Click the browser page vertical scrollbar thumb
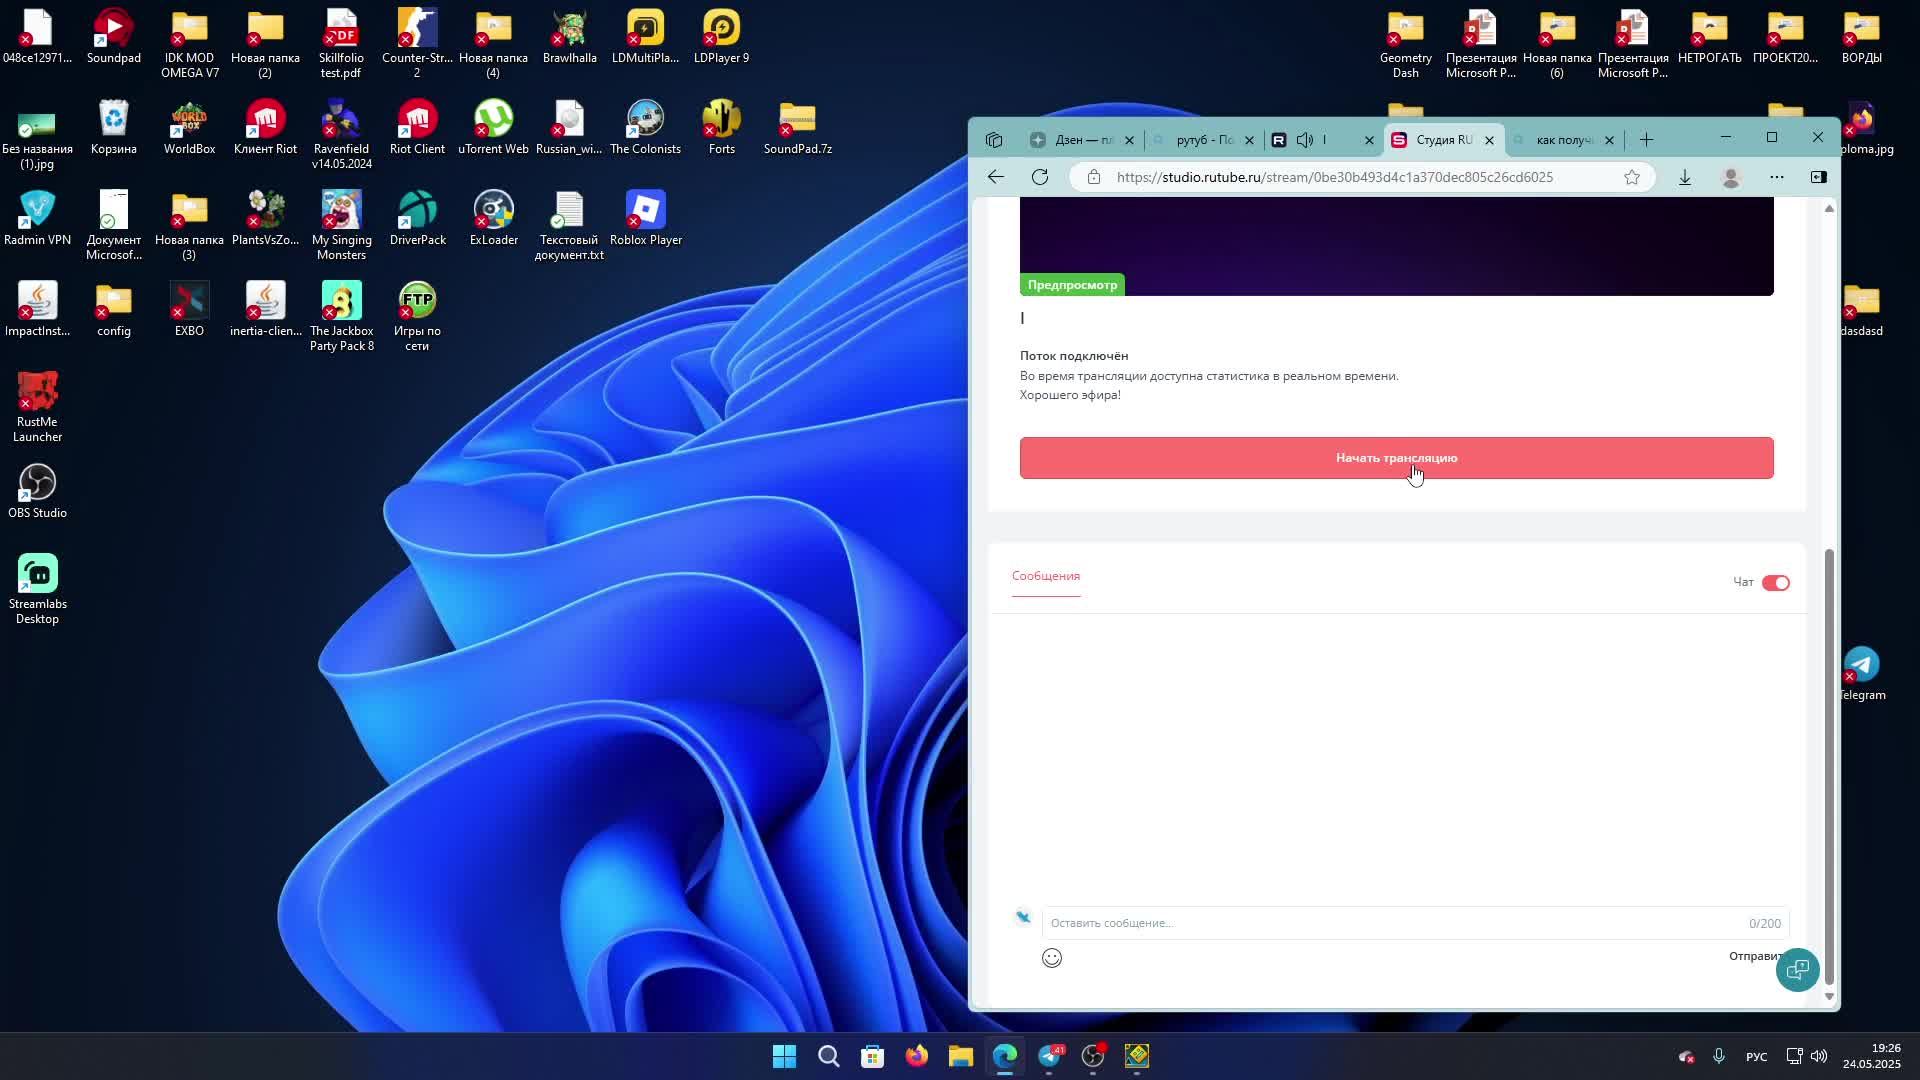 click(1830, 765)
